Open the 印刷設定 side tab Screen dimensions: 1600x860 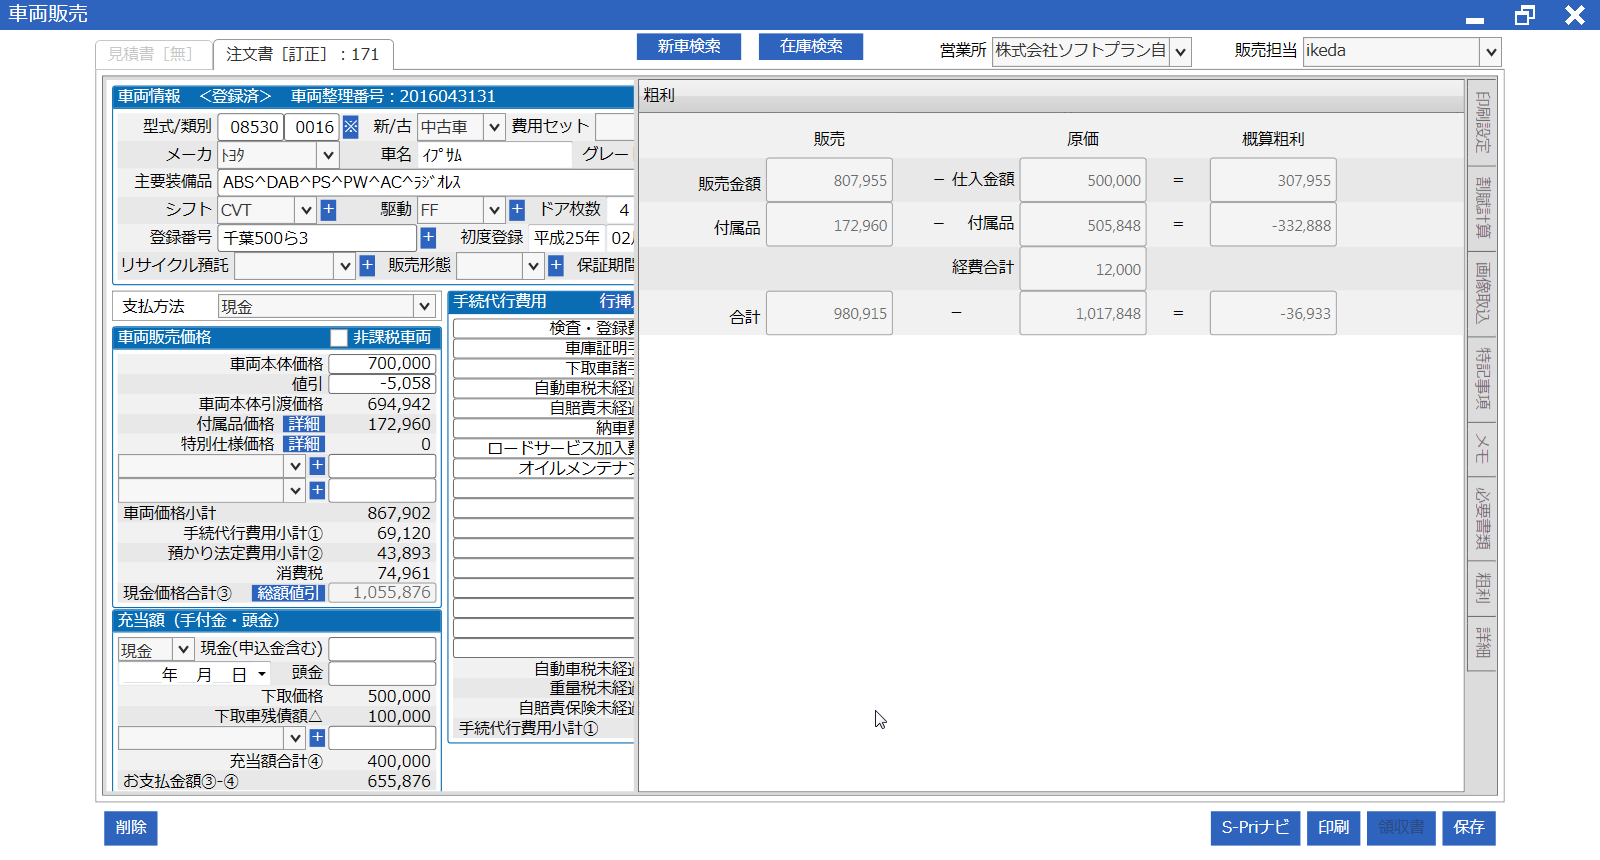[x=1481, y=122]
